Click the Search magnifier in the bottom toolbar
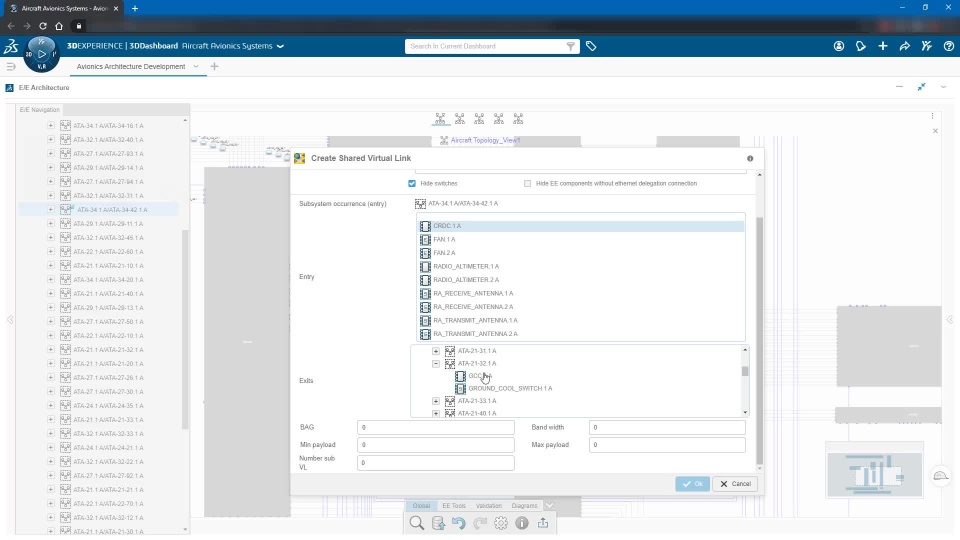960x540 pixels. [417, 523]
